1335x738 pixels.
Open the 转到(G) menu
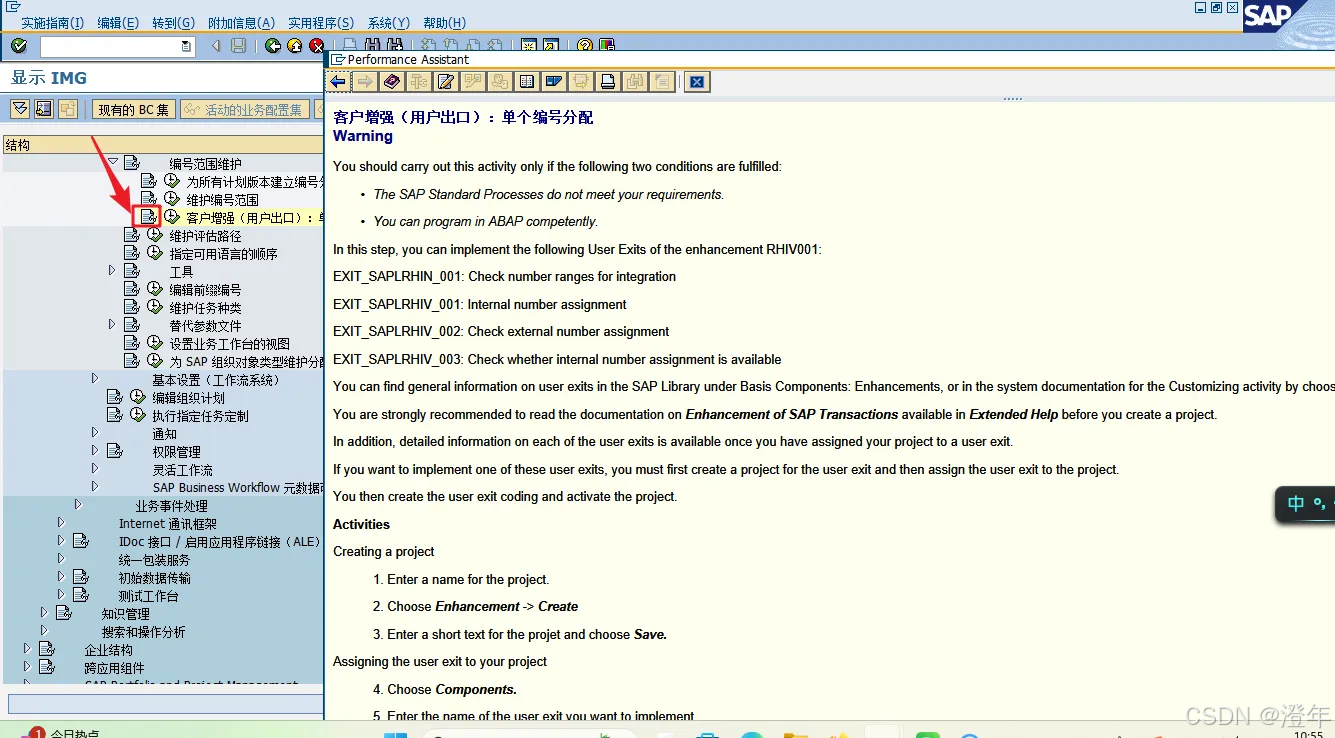[x=174, y=23]
